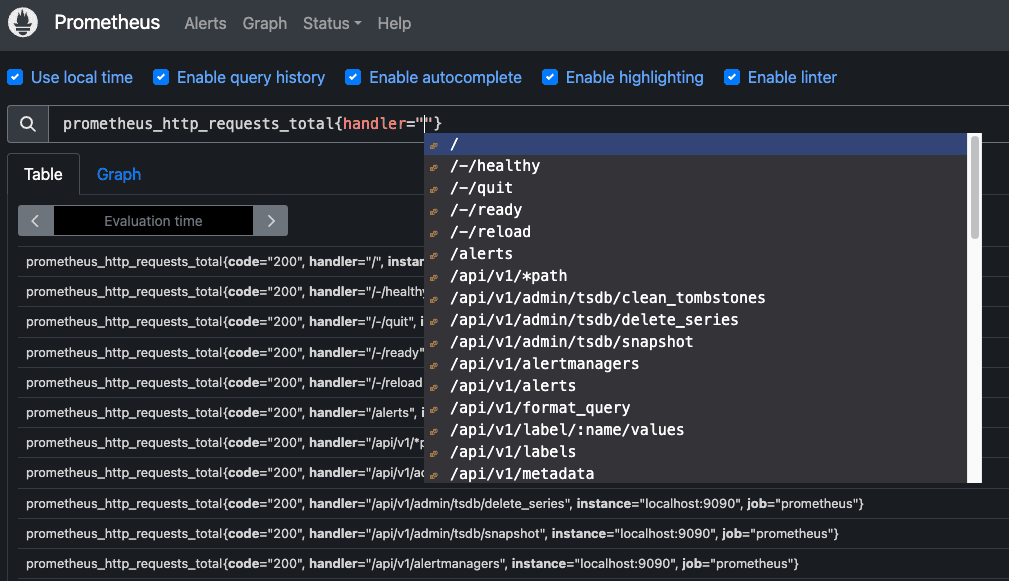
Task: Toggle the "Enable linter" checkbox
Action: (732, 77)
